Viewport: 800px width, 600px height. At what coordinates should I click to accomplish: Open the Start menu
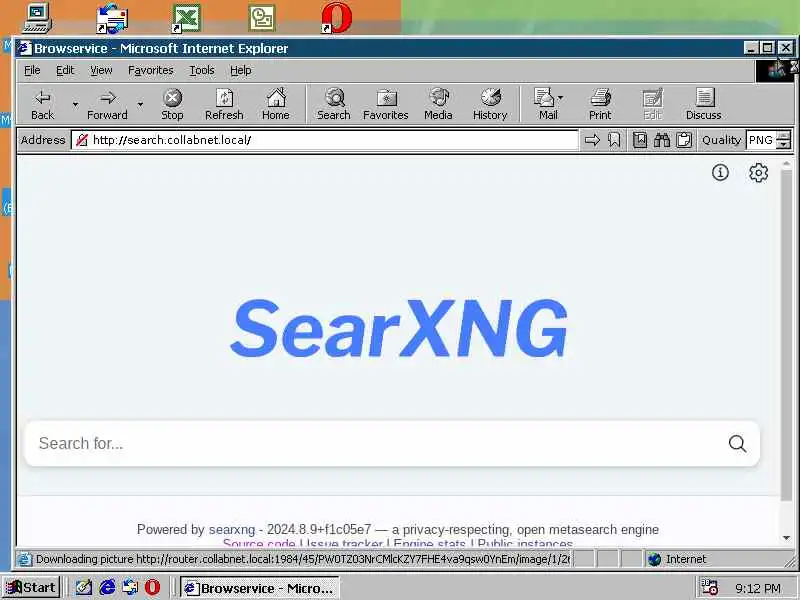tap(32, 588)
